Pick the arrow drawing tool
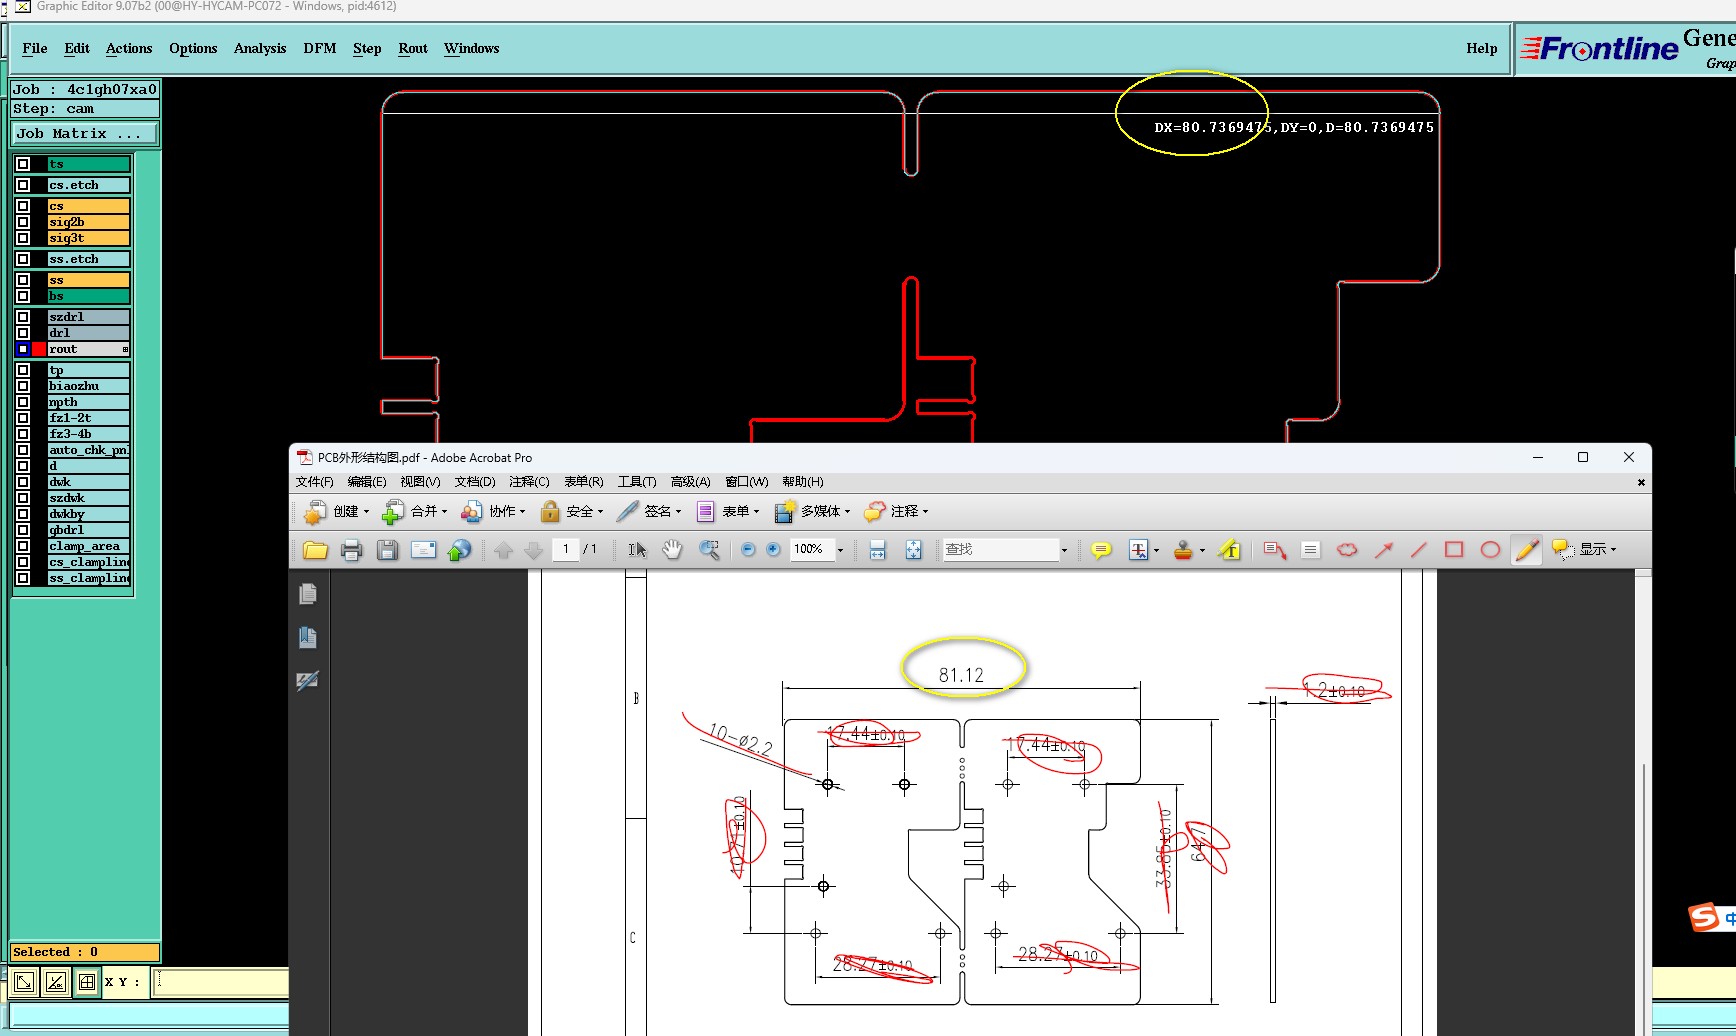1736x1036 pixels. click(x=1383, y=550)
